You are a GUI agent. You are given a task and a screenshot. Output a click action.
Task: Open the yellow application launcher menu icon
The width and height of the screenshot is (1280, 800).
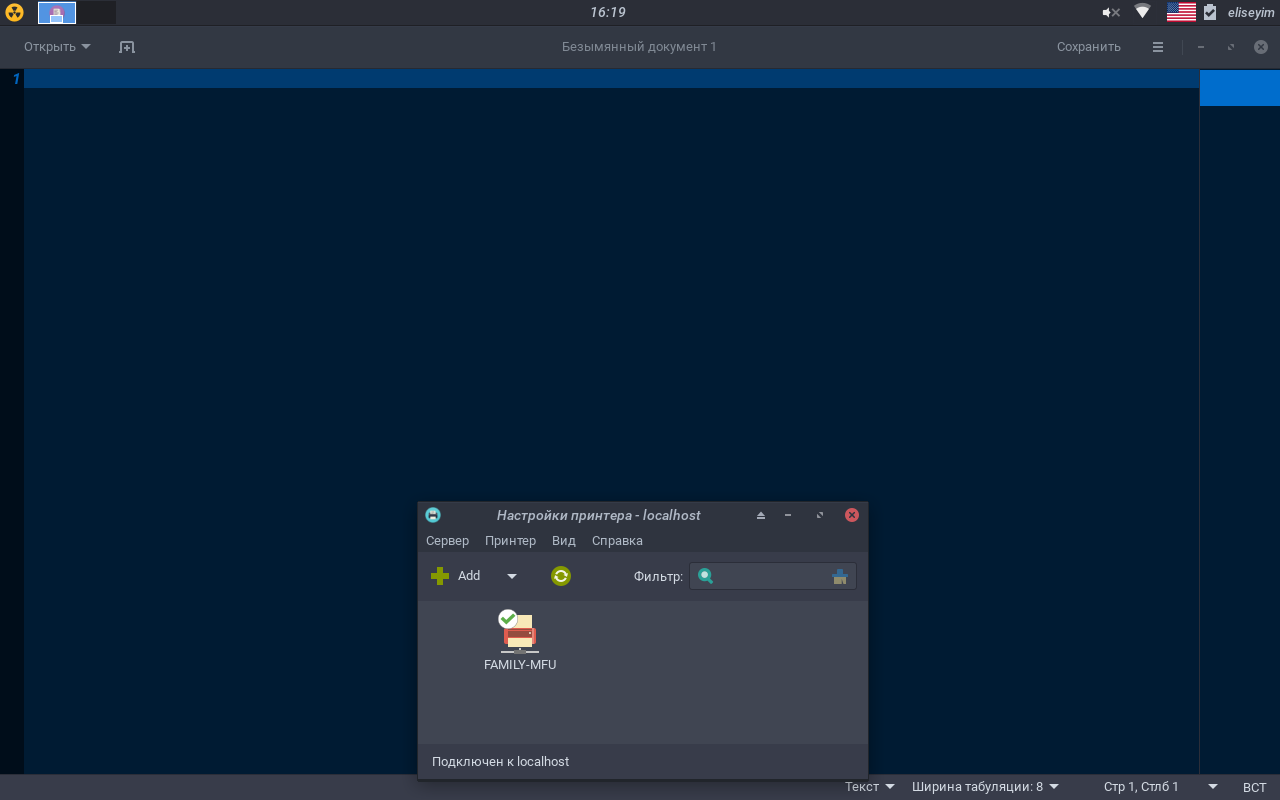click(x=14, y=12)
